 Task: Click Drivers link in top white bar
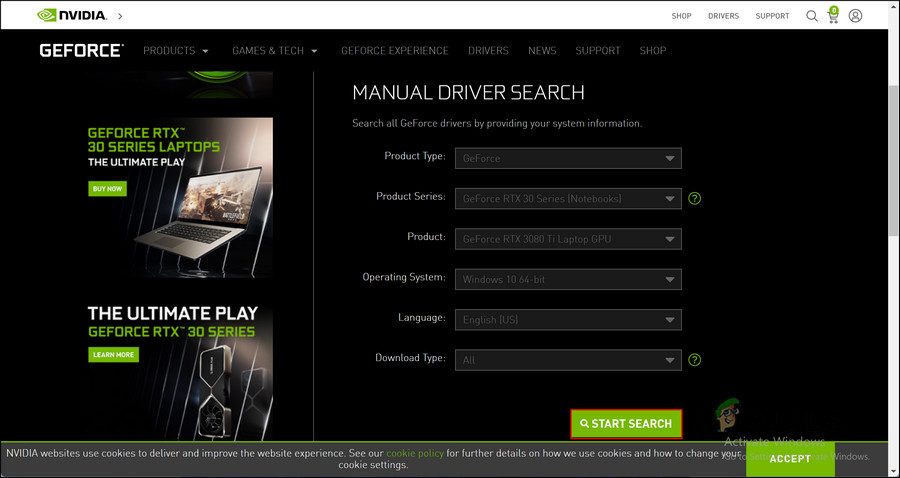[723, 16]
